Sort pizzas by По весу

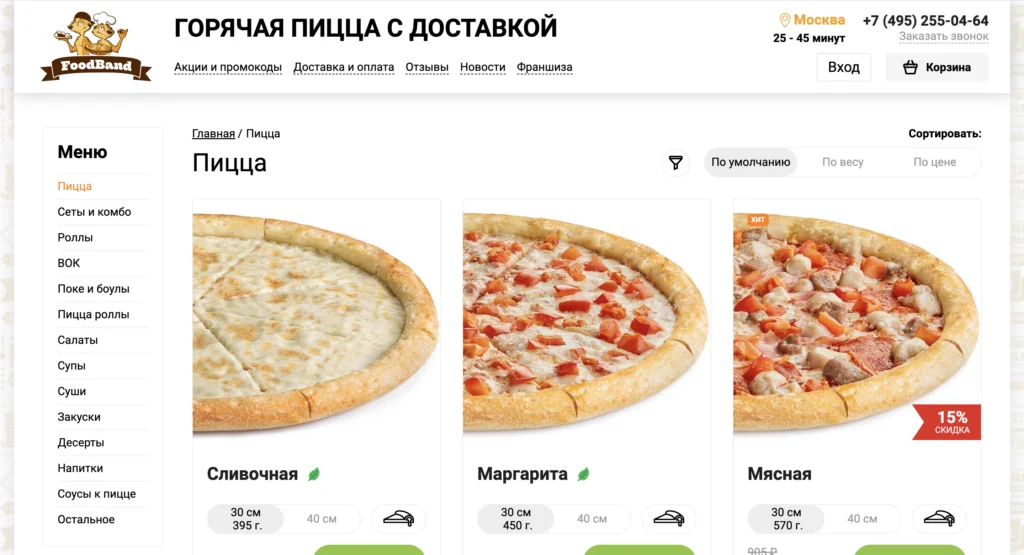point(842,163)
